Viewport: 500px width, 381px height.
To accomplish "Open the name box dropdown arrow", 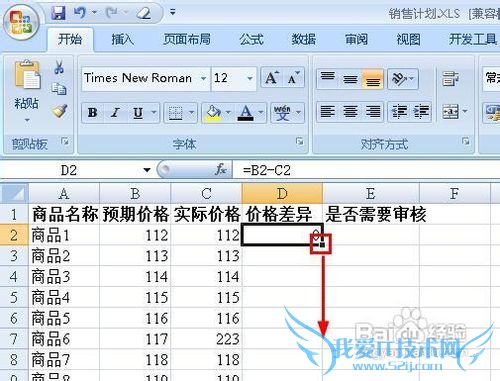I will pos(147,170).
